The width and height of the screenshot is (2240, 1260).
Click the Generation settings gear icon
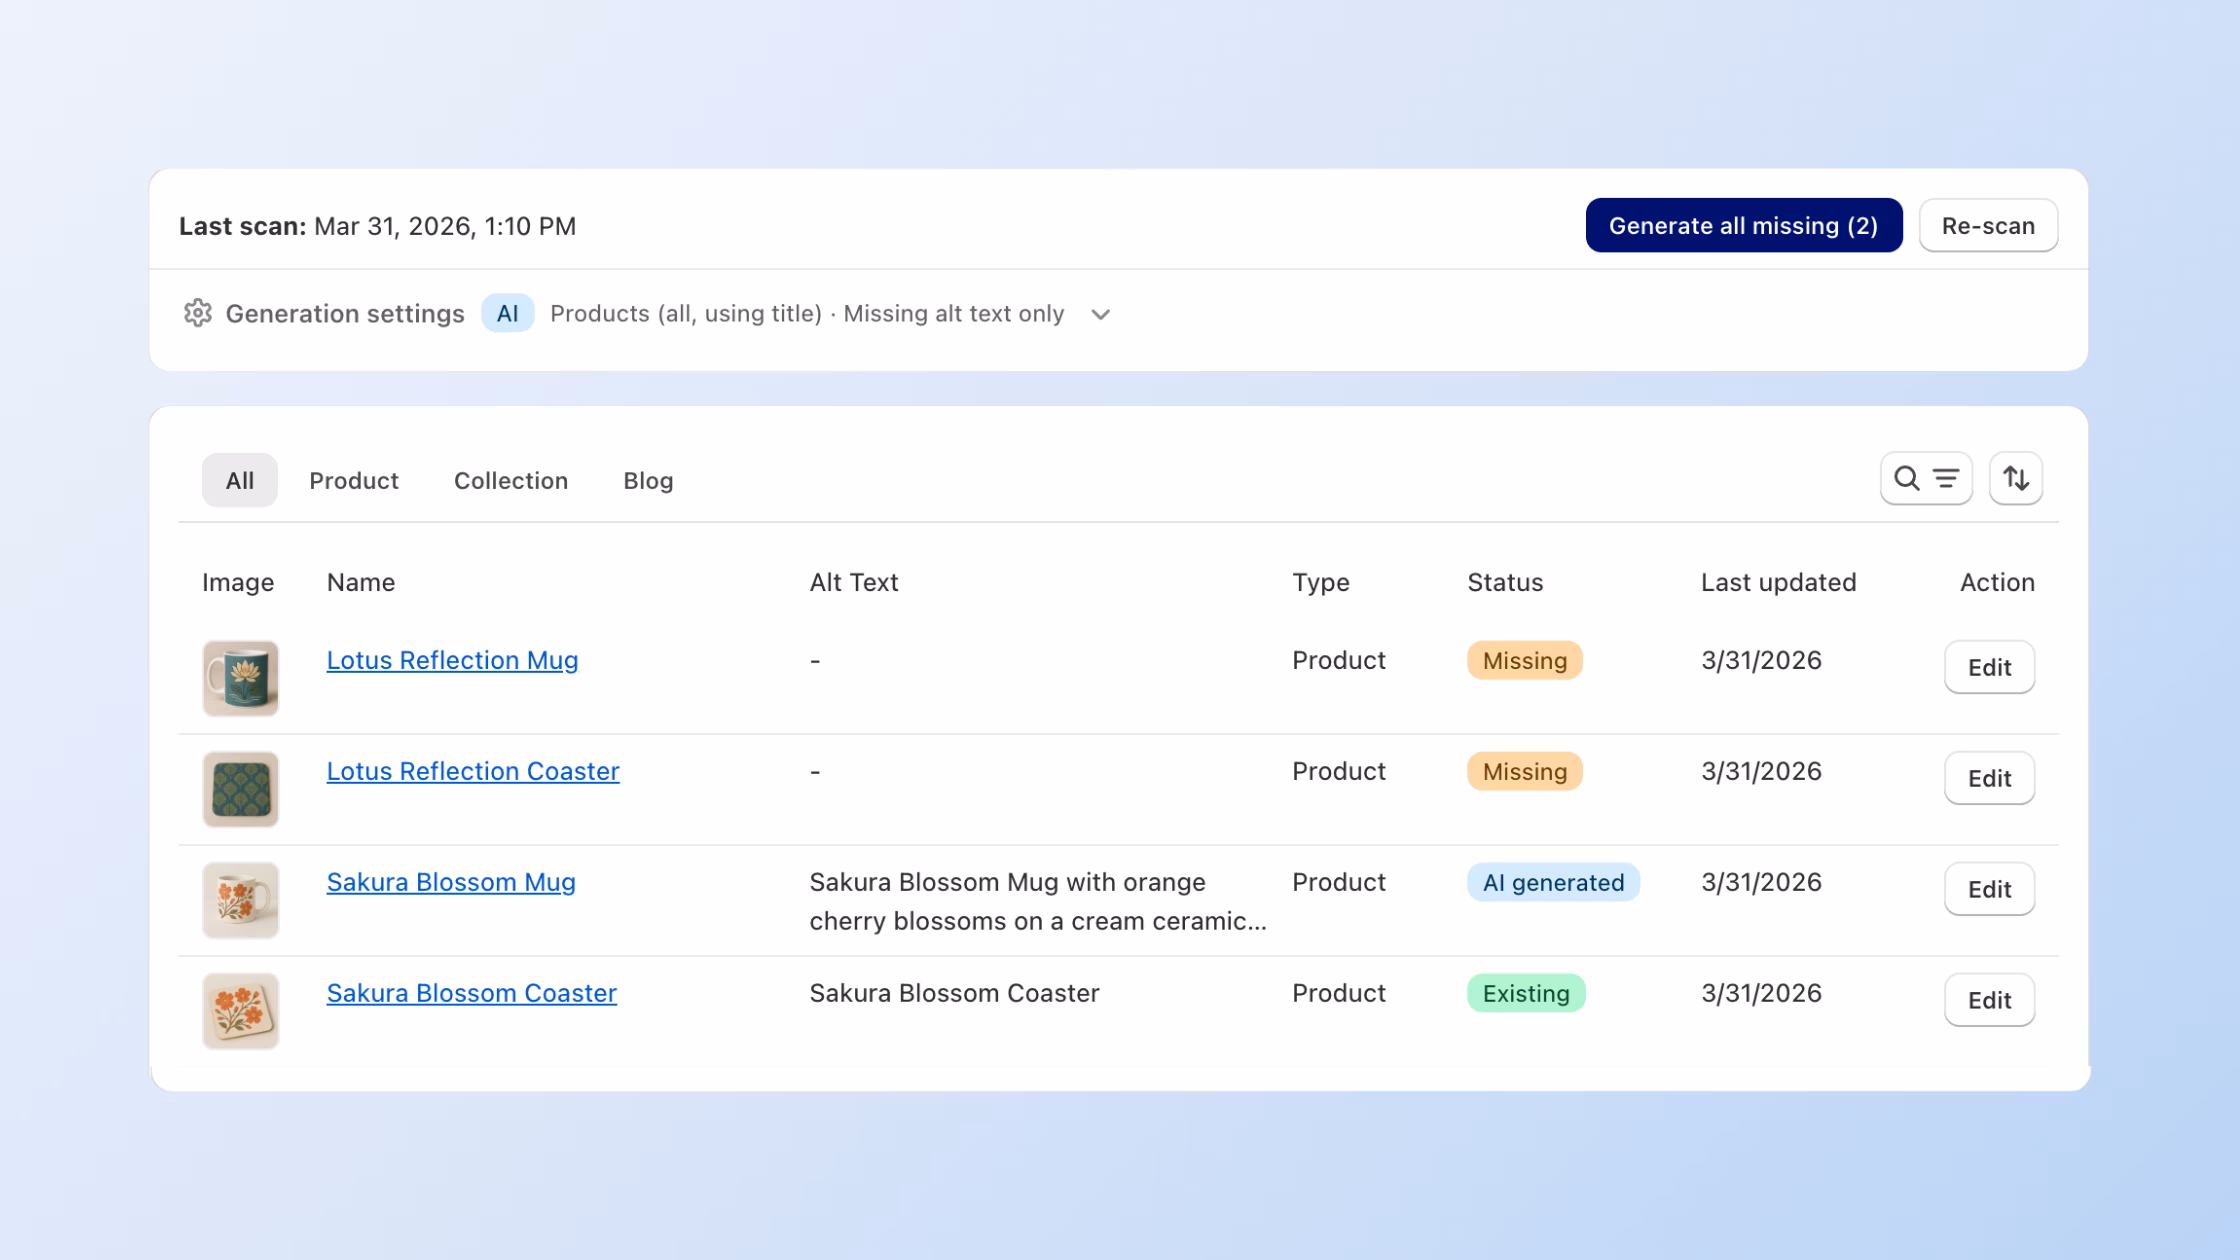coord(197,313)
